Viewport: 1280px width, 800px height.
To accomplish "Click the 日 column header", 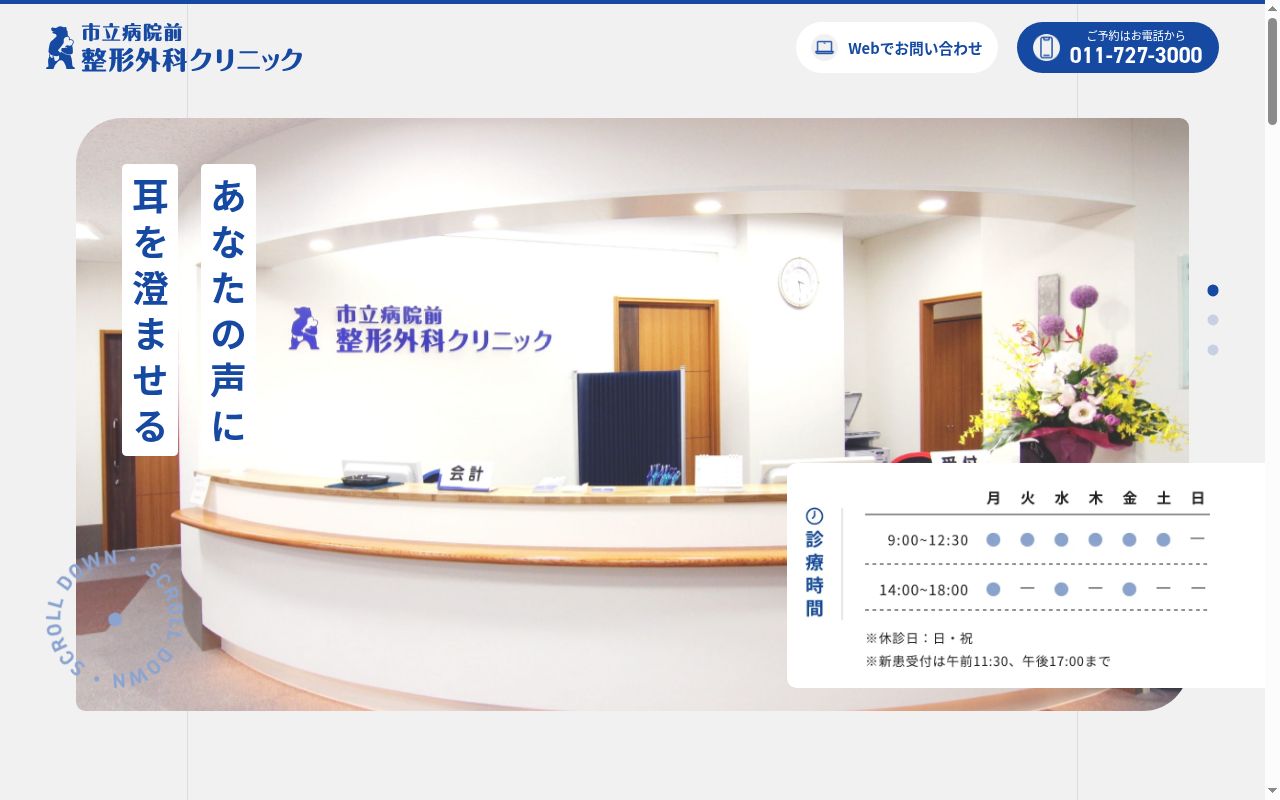I will [x=1197, y=498].
